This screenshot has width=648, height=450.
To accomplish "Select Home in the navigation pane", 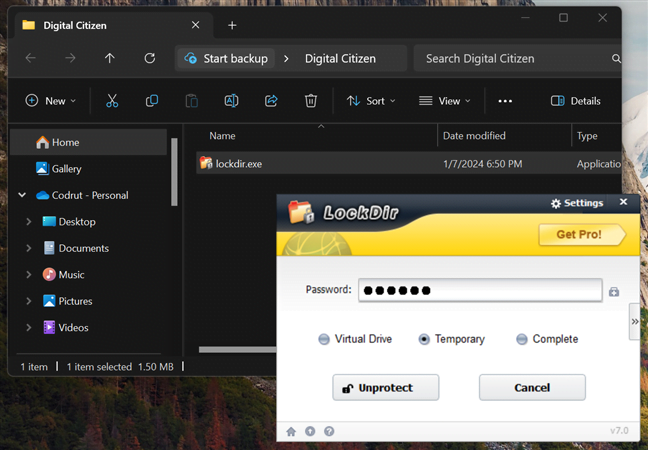I will pos(88,142).
